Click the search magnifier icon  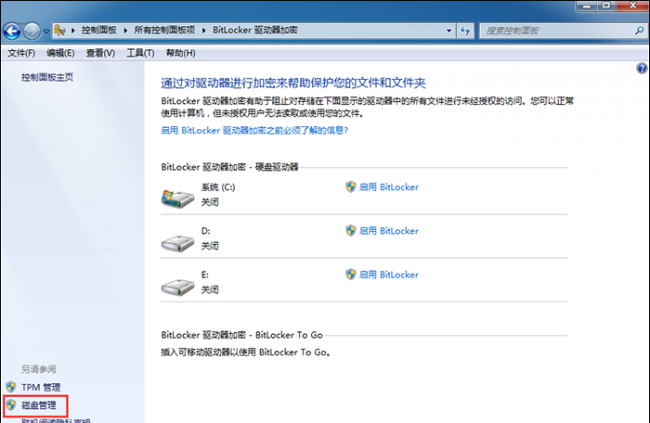point(640,30)
